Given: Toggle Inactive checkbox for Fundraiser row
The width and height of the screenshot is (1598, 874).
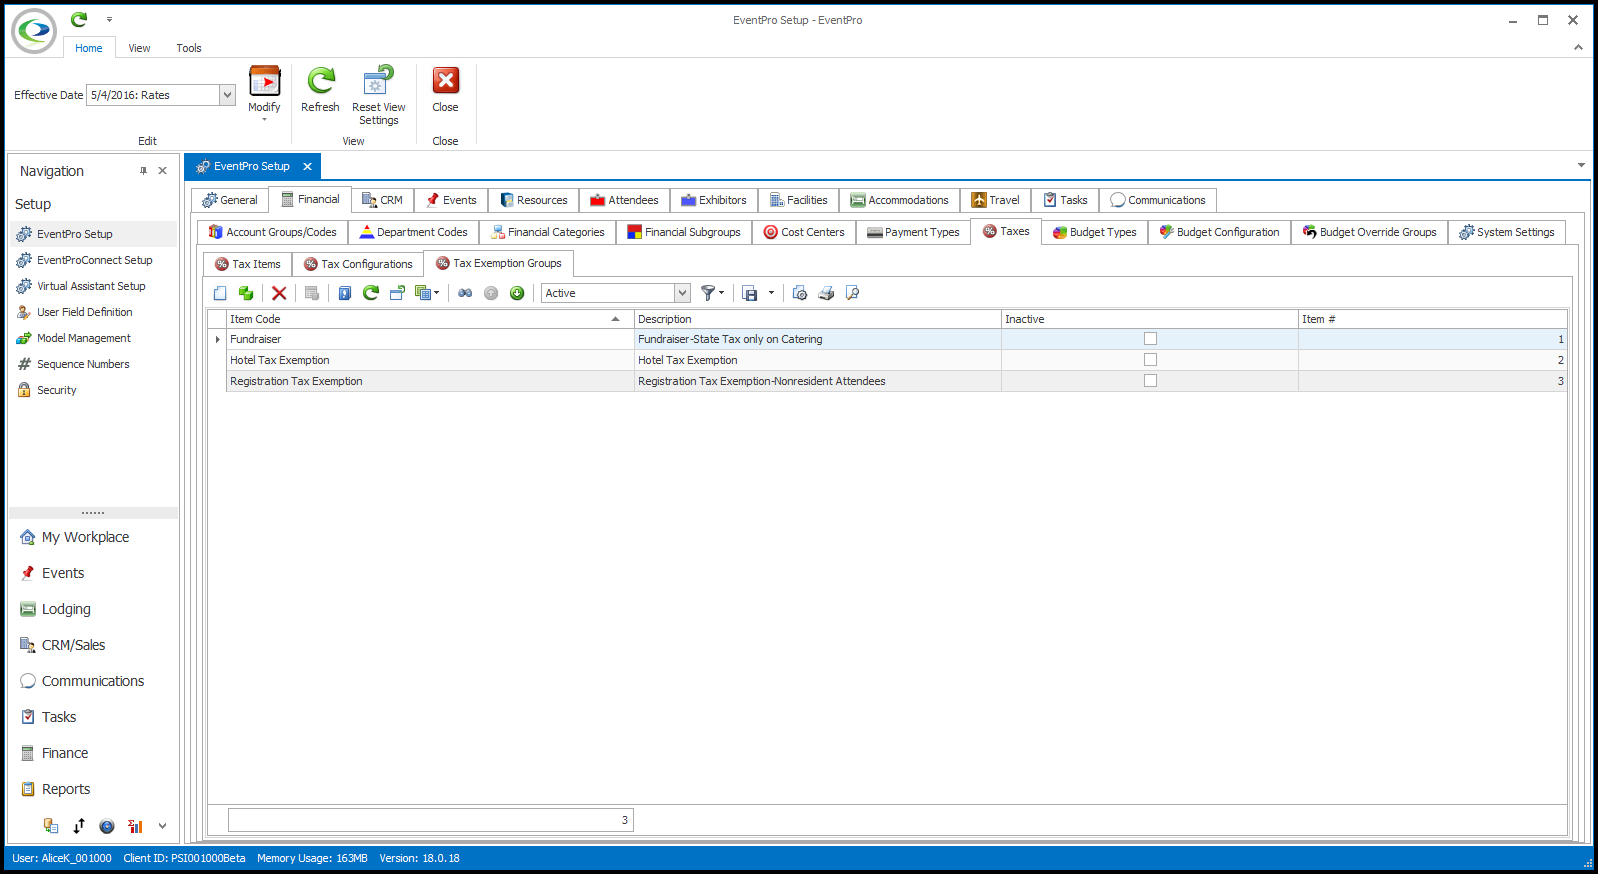Looking at the screenshot, I should [x=1150, y=339].
